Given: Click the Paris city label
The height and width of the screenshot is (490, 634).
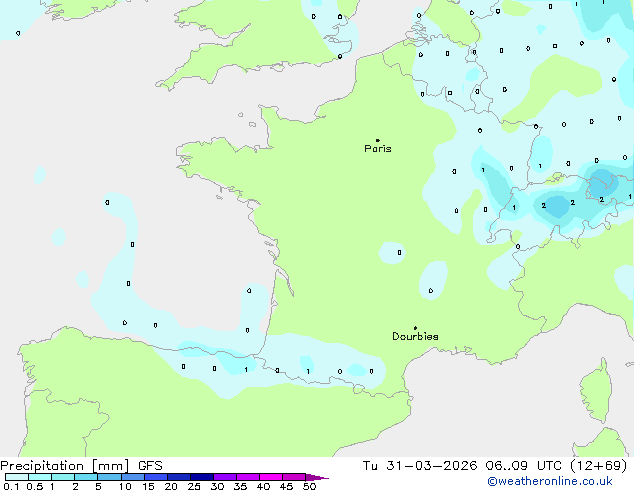Looking at the screenshot, I should coord(378,149).
